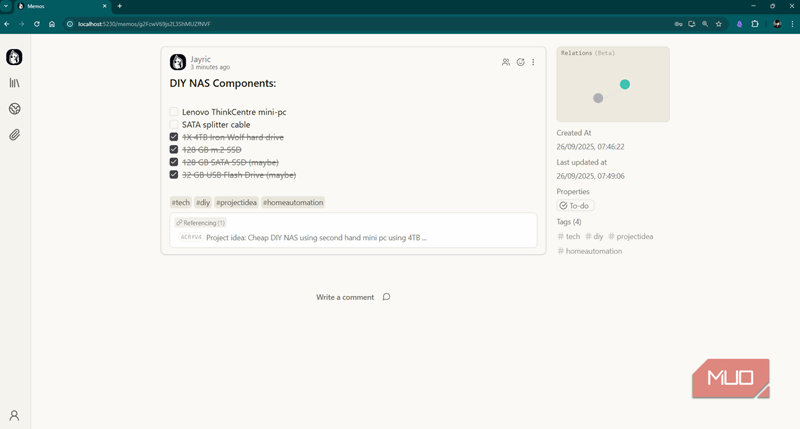Check the Lenovo ThinkCentre mini-pc checkbox
The width and height of the screenshot is (800, 429).
pyautogui.click(x=174, y=112)
